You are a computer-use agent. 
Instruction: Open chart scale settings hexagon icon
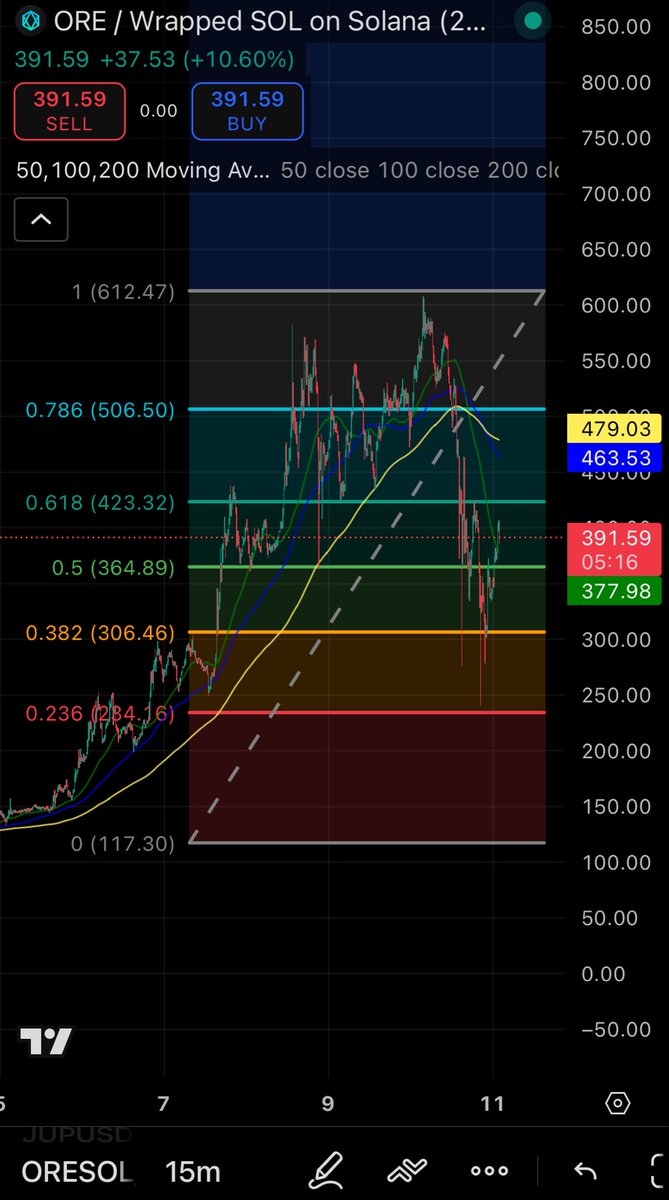tap(618, 1104)
